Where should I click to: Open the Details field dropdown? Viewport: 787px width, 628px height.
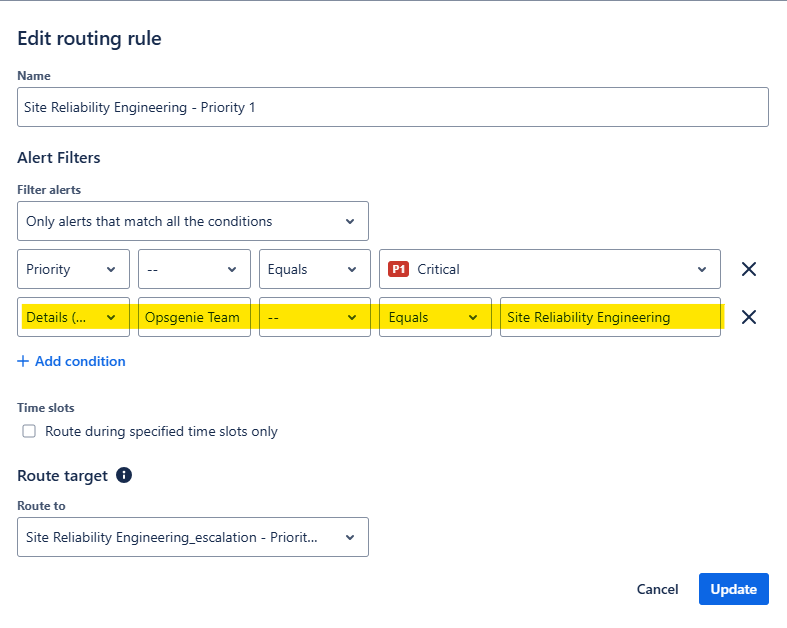(73, 317)
